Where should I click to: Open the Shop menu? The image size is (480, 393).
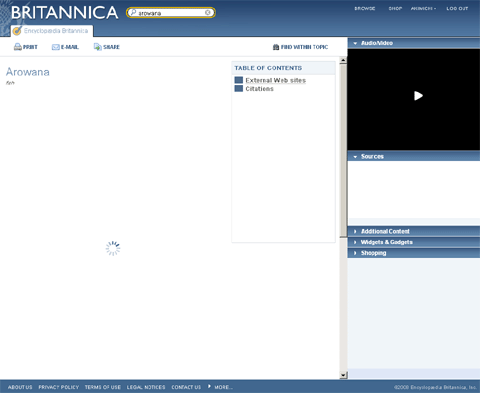point(395,8)
